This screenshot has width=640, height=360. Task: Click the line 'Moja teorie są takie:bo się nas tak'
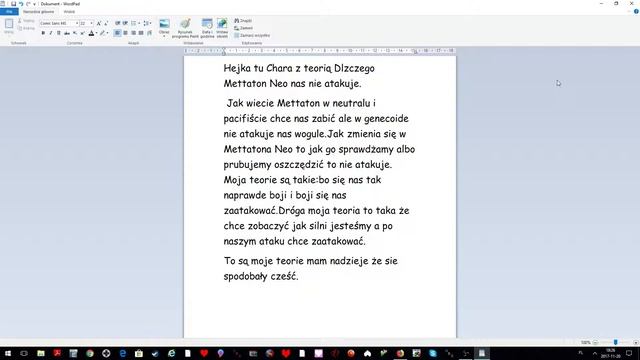[x=302, y=180]
